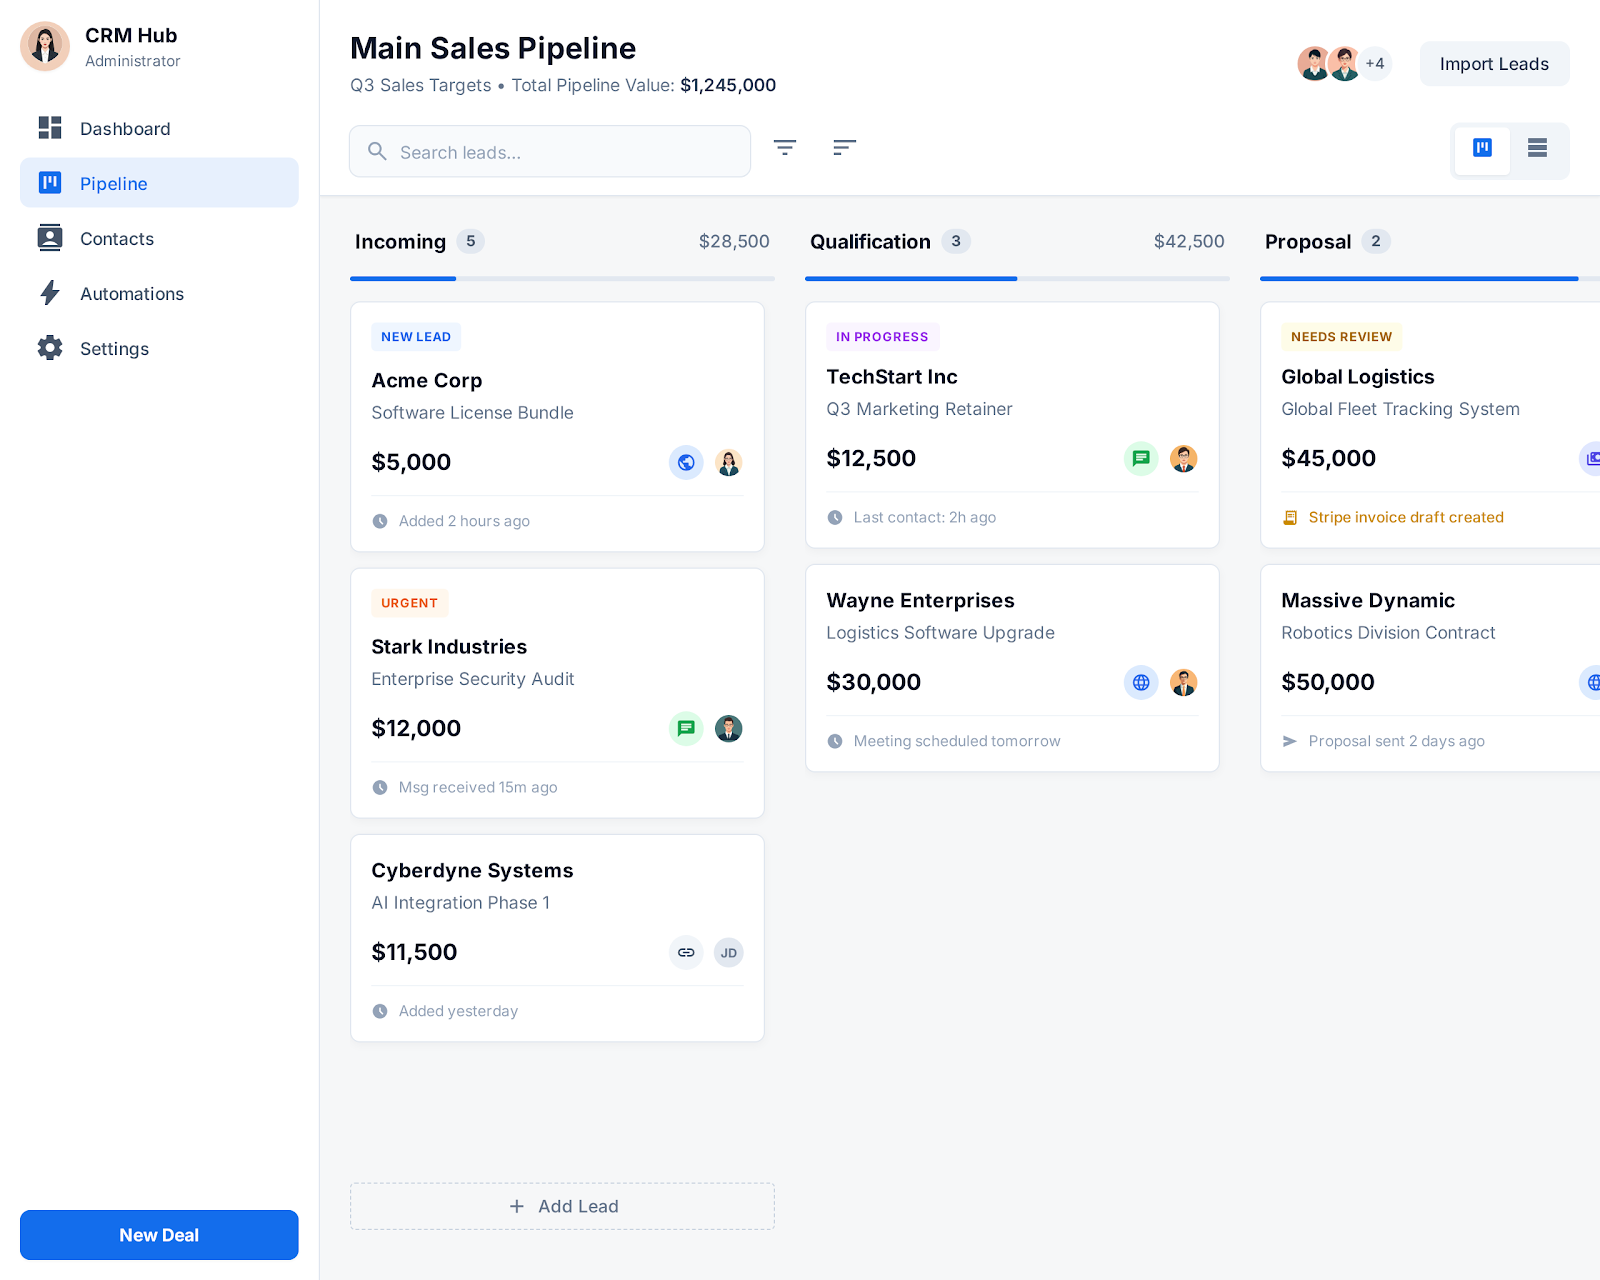The image size is (1600, 1280).
Task: Open the Contacts sidebar icon
Action: pos(50,238)
